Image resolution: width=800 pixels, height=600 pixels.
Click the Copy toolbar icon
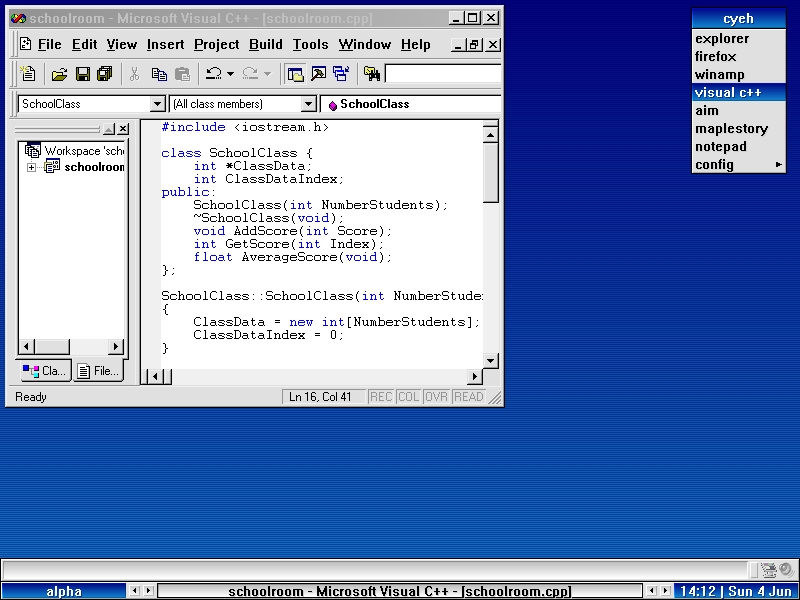click(x=159, y=74)
